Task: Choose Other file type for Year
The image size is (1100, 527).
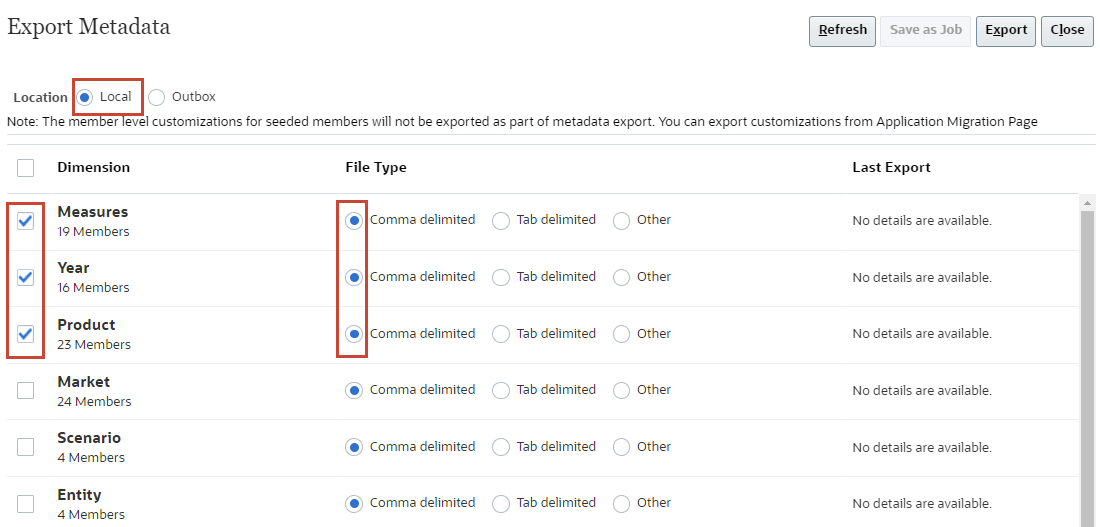Action: 622,277
